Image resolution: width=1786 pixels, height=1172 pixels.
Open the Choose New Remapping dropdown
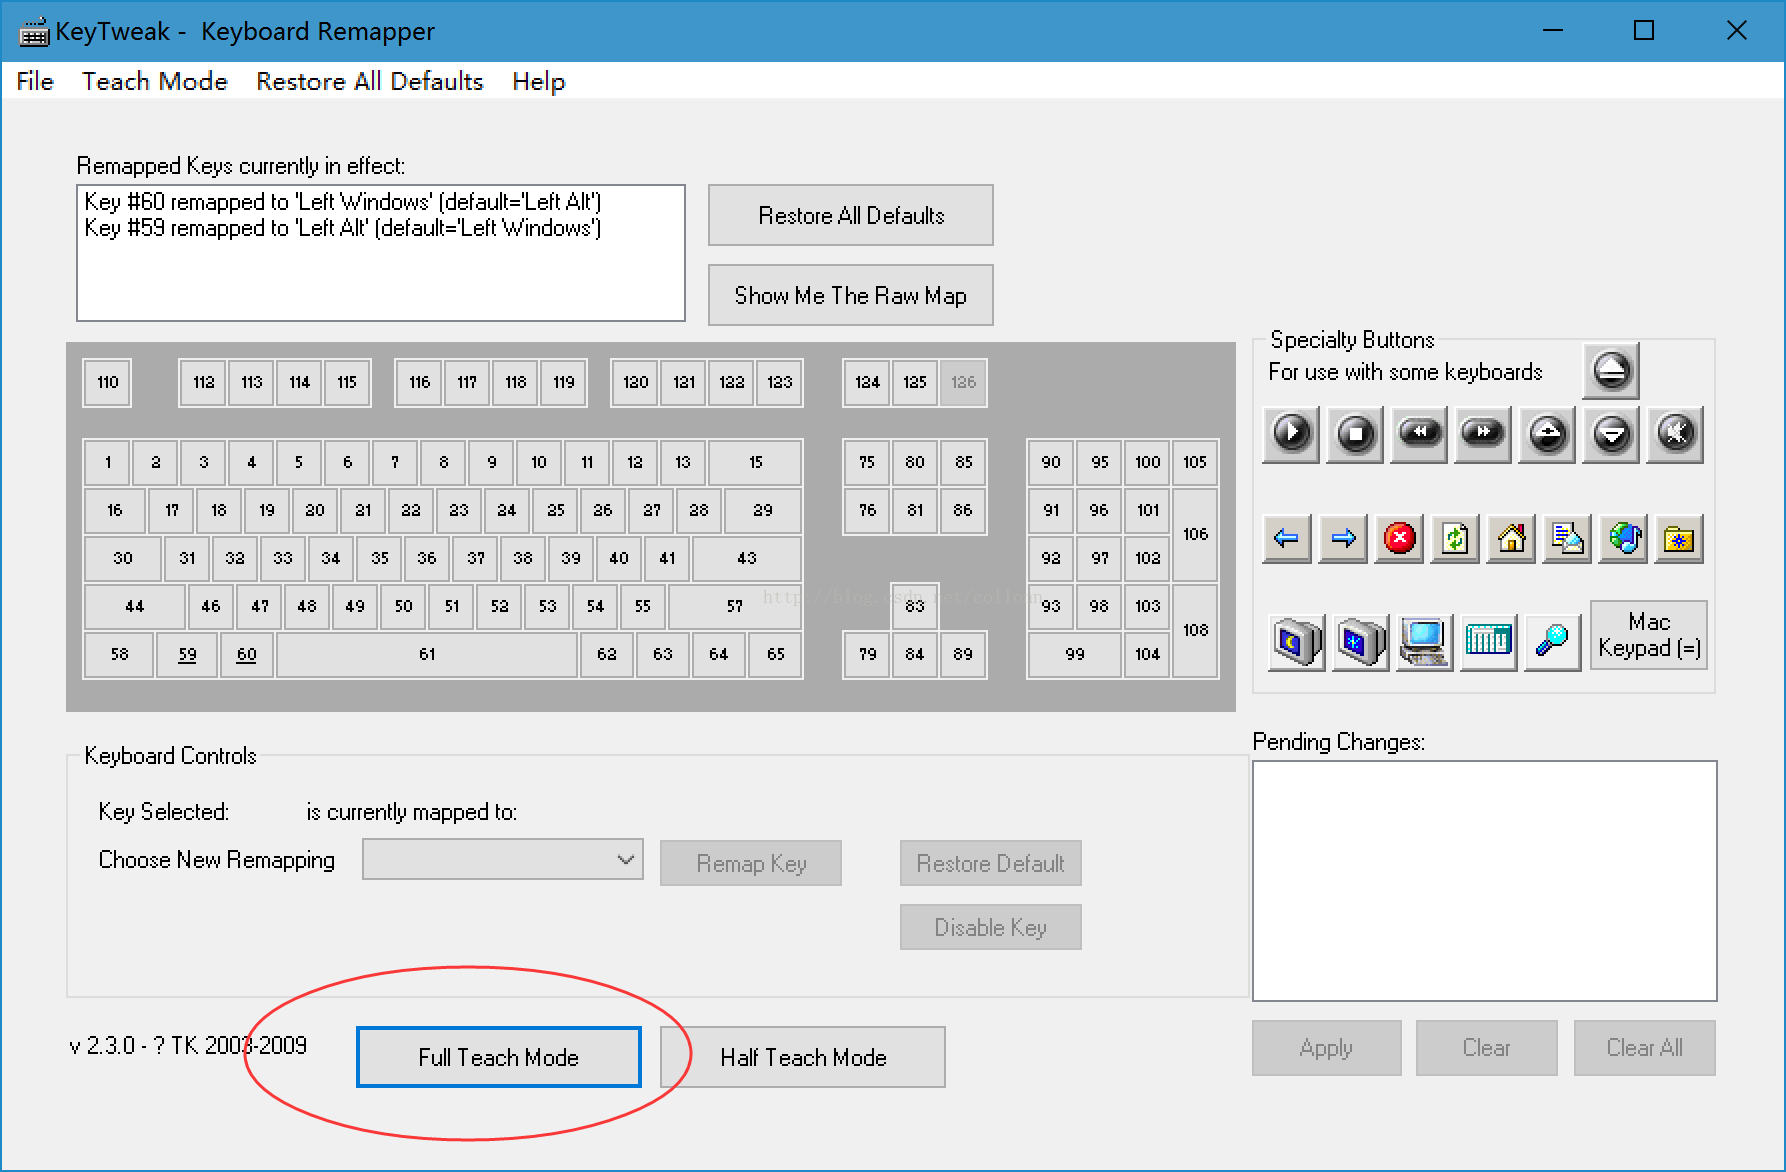pyautogui.click(x=503, y=860)
